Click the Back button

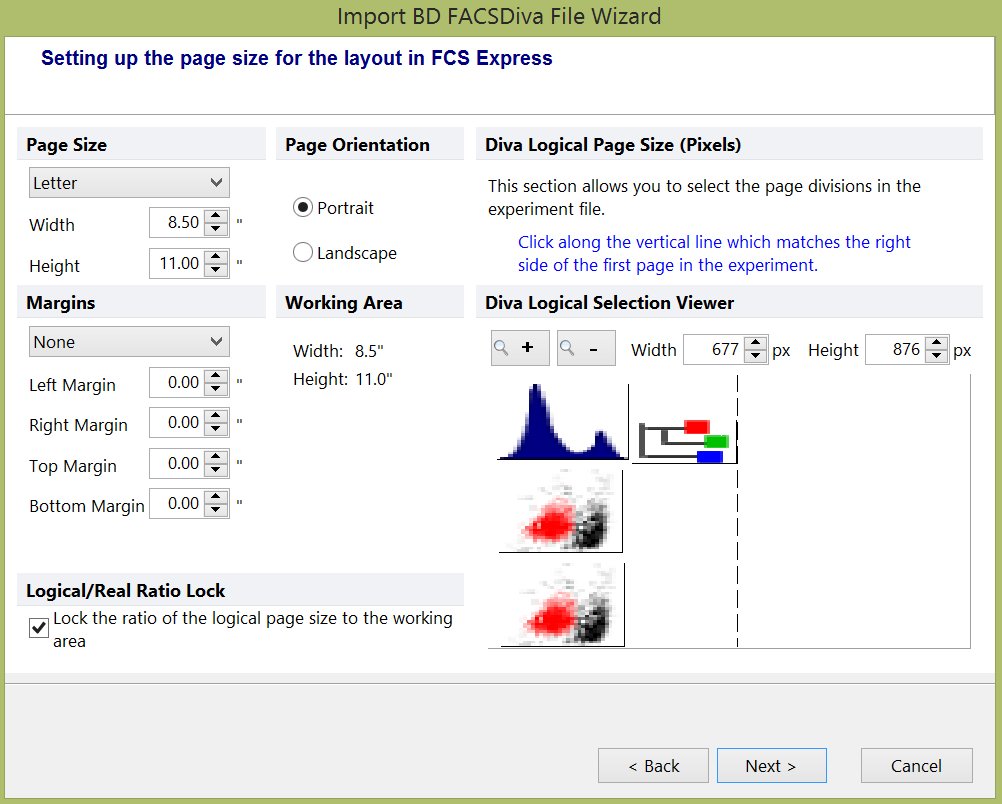pos(653,766)
